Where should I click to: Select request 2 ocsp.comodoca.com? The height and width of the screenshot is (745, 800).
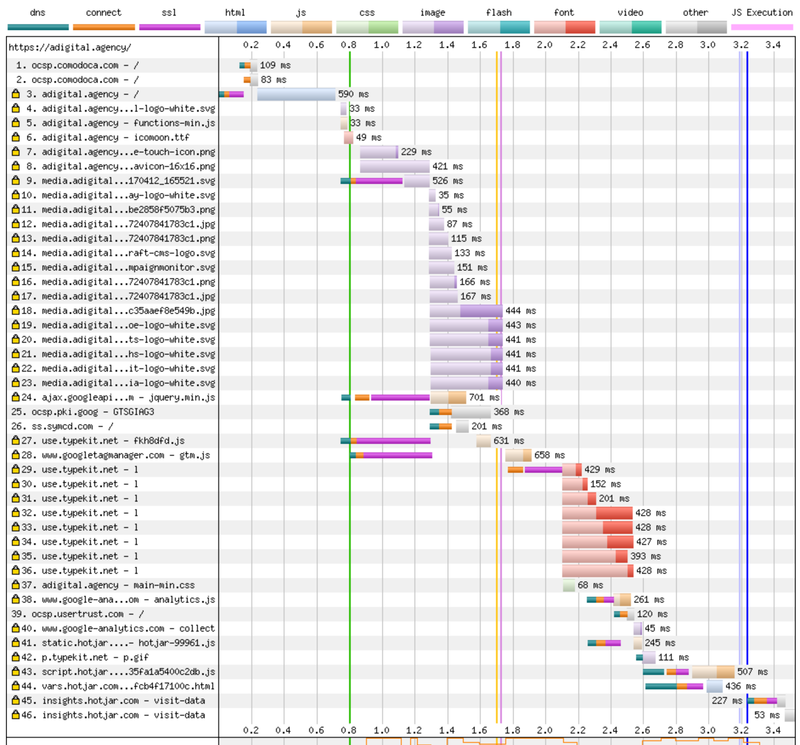[77, 80]
